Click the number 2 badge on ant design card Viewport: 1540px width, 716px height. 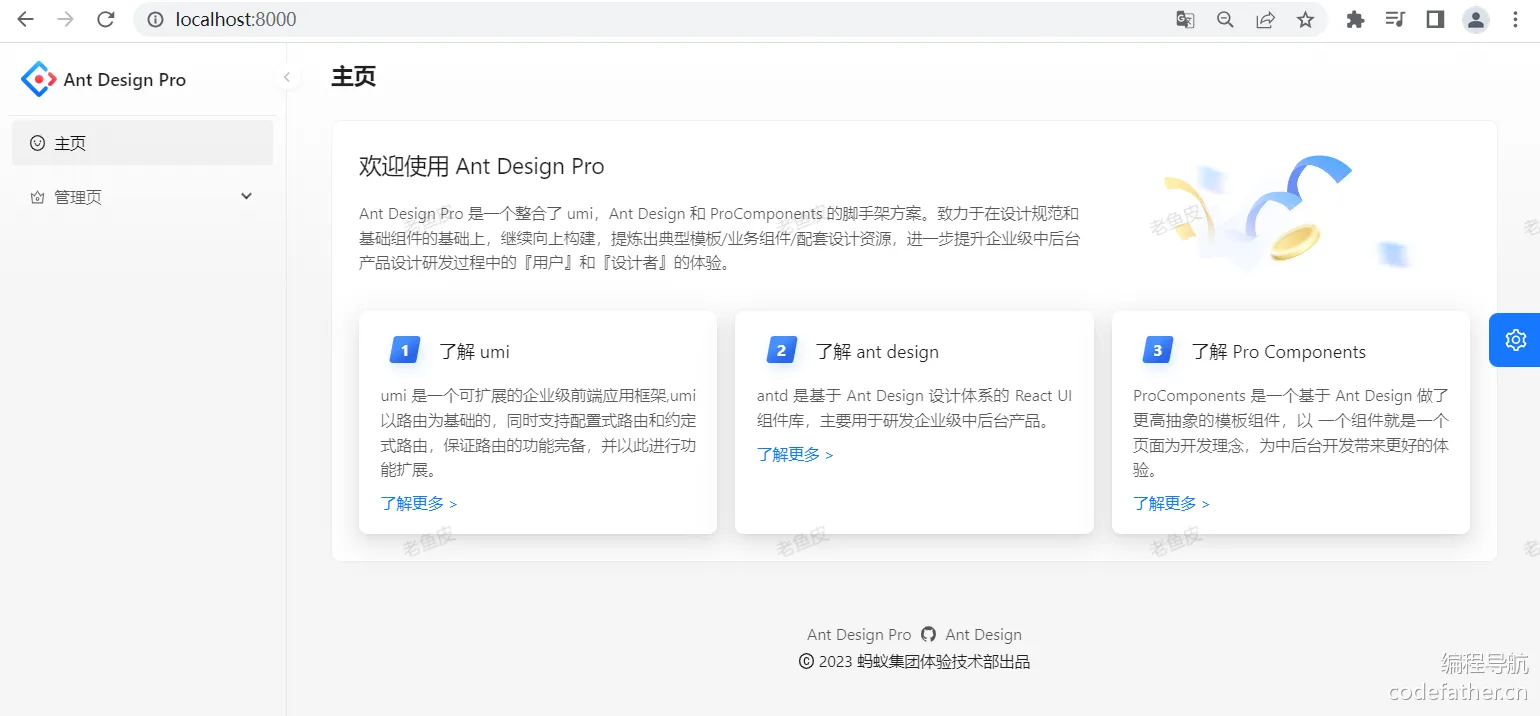click(781, 350)
